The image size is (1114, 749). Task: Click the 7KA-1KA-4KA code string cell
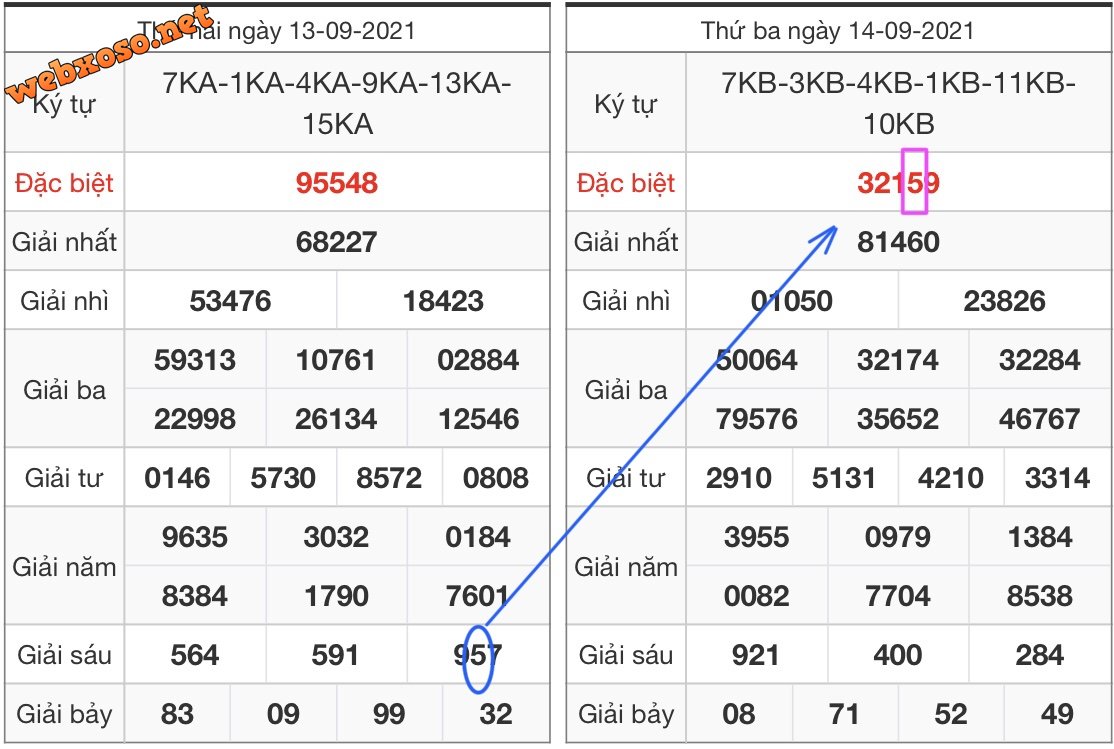pos(336,103)
